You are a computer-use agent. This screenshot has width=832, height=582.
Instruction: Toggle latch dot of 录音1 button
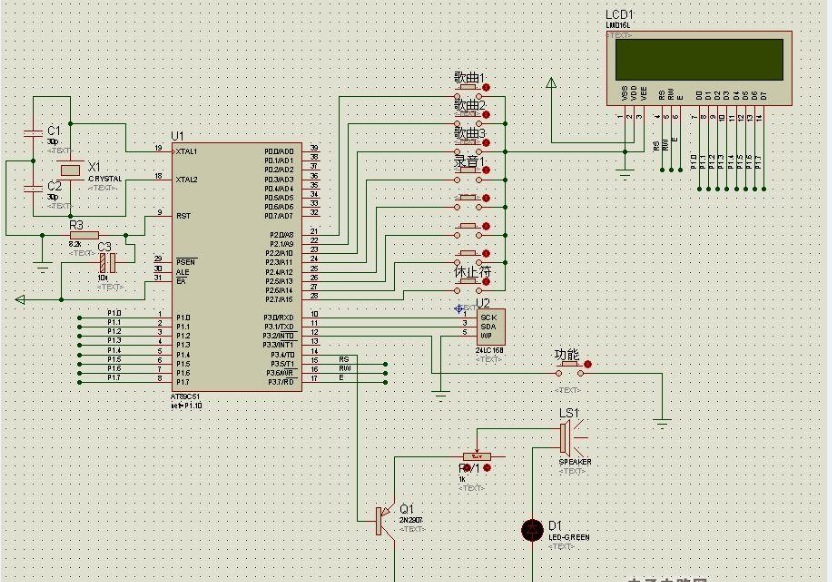click(x=486, y=170)
